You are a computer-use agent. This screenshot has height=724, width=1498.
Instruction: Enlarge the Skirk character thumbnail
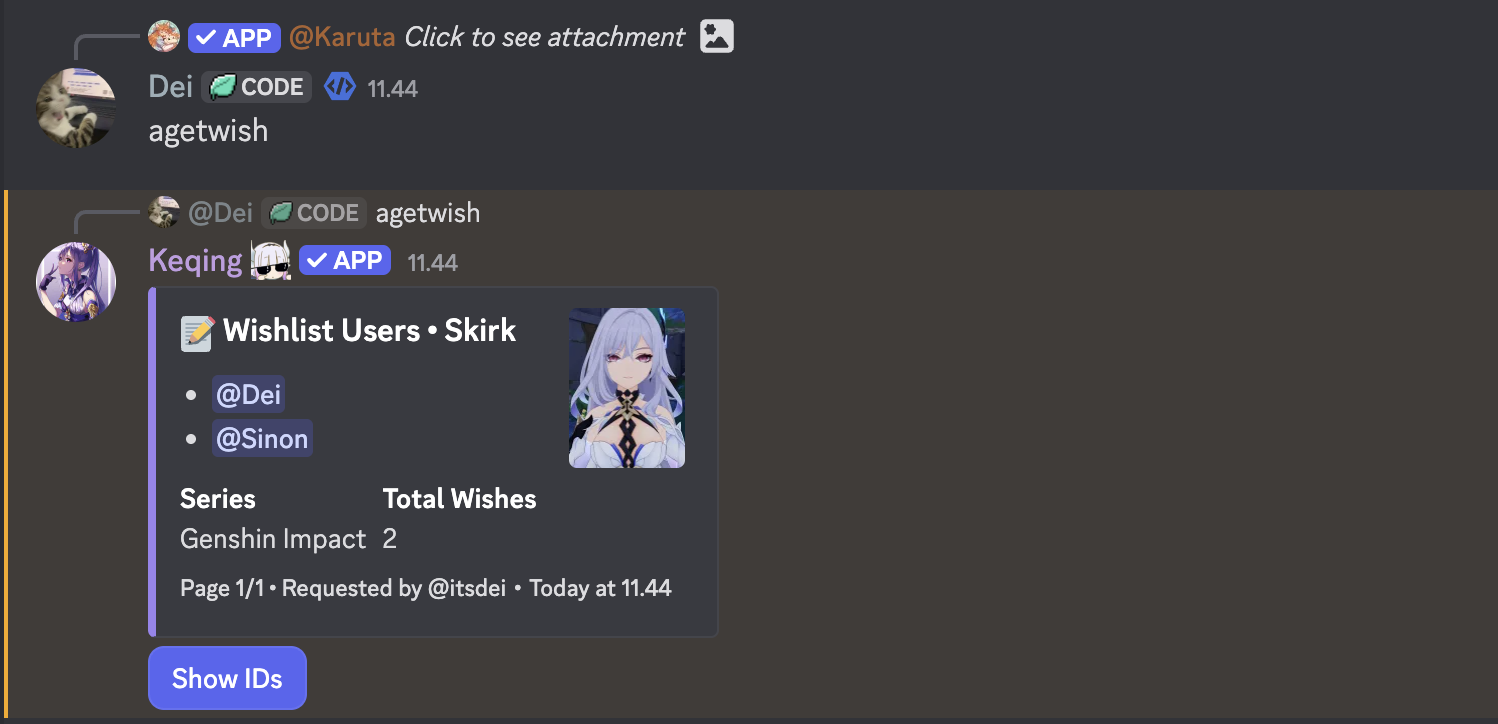(x=627, y=388)
